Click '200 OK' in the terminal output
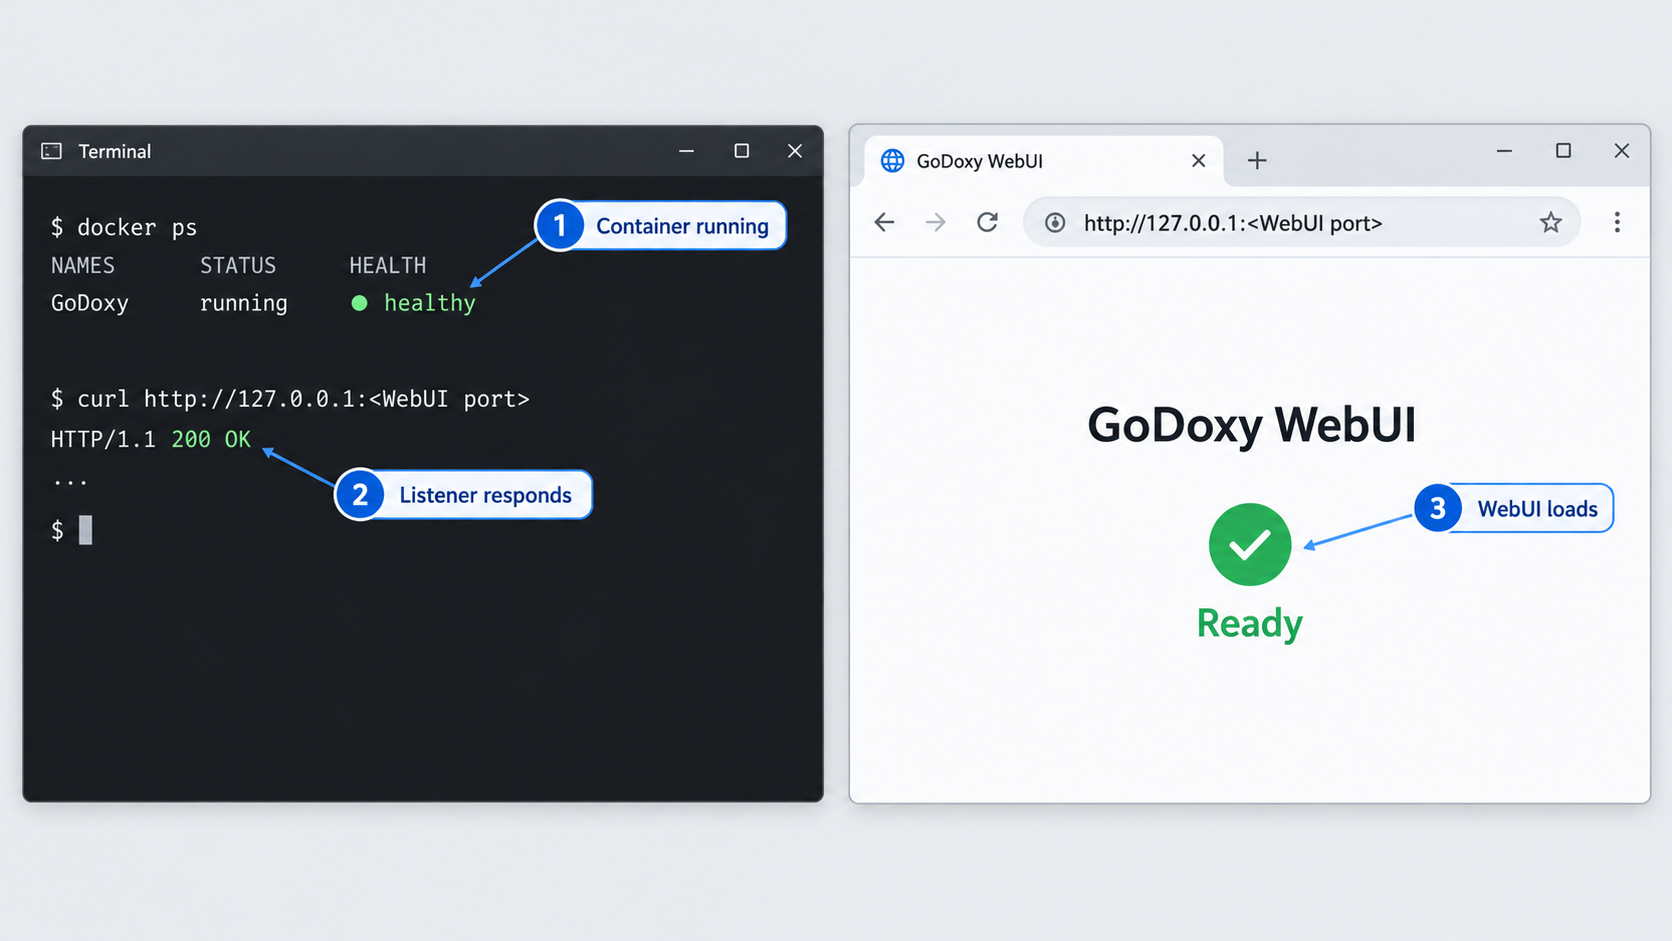 tap(211, 439)
